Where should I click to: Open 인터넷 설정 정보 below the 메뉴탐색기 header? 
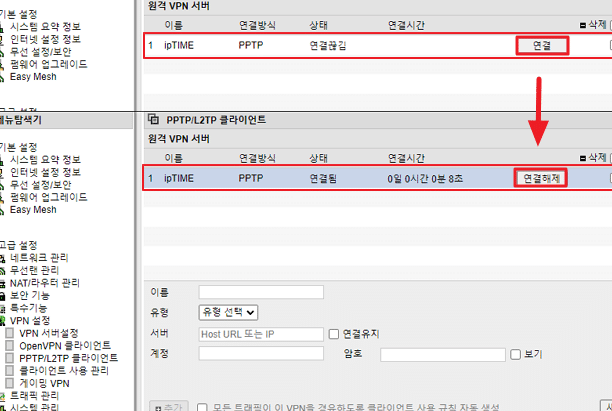point(45,172)
